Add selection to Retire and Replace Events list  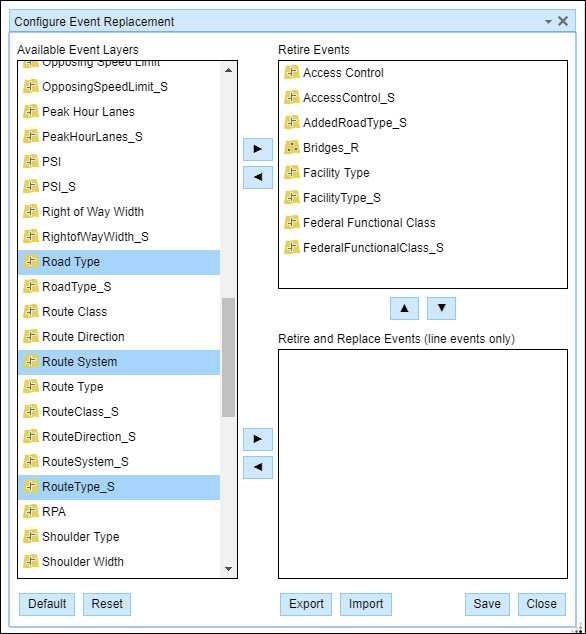tap(258, 439)
